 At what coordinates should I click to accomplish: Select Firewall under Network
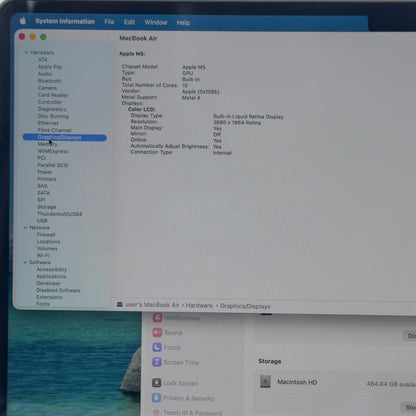click(x=46, y=235)
